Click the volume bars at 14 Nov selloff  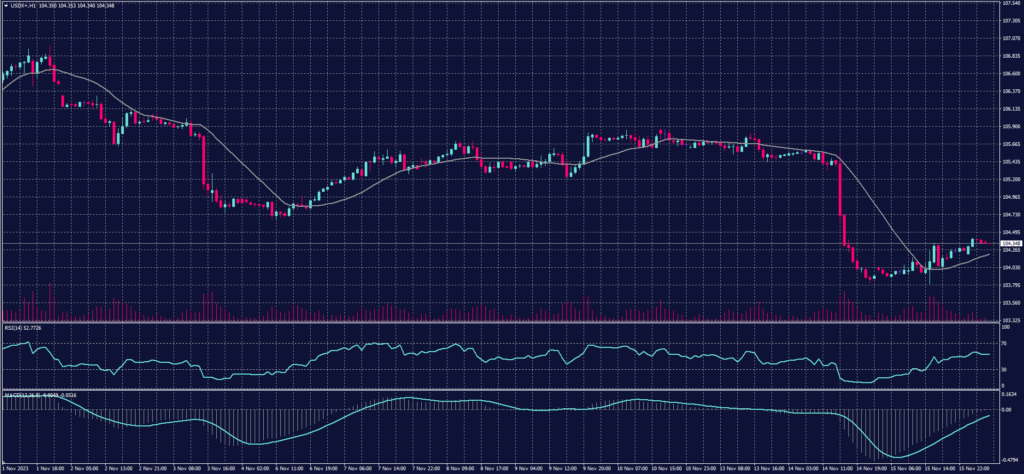(843, 306)
